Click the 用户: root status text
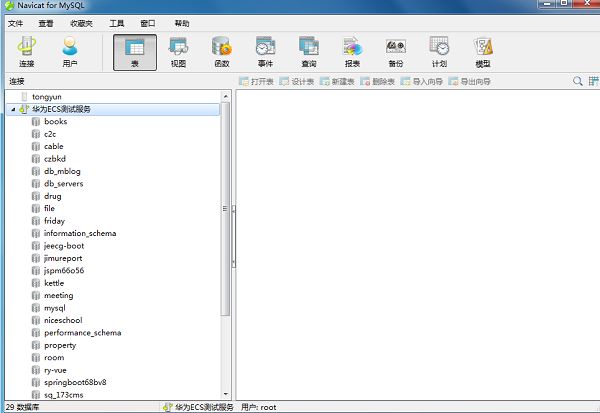The image size is (600, 413). pyautogui.click(x=258, y=407)
